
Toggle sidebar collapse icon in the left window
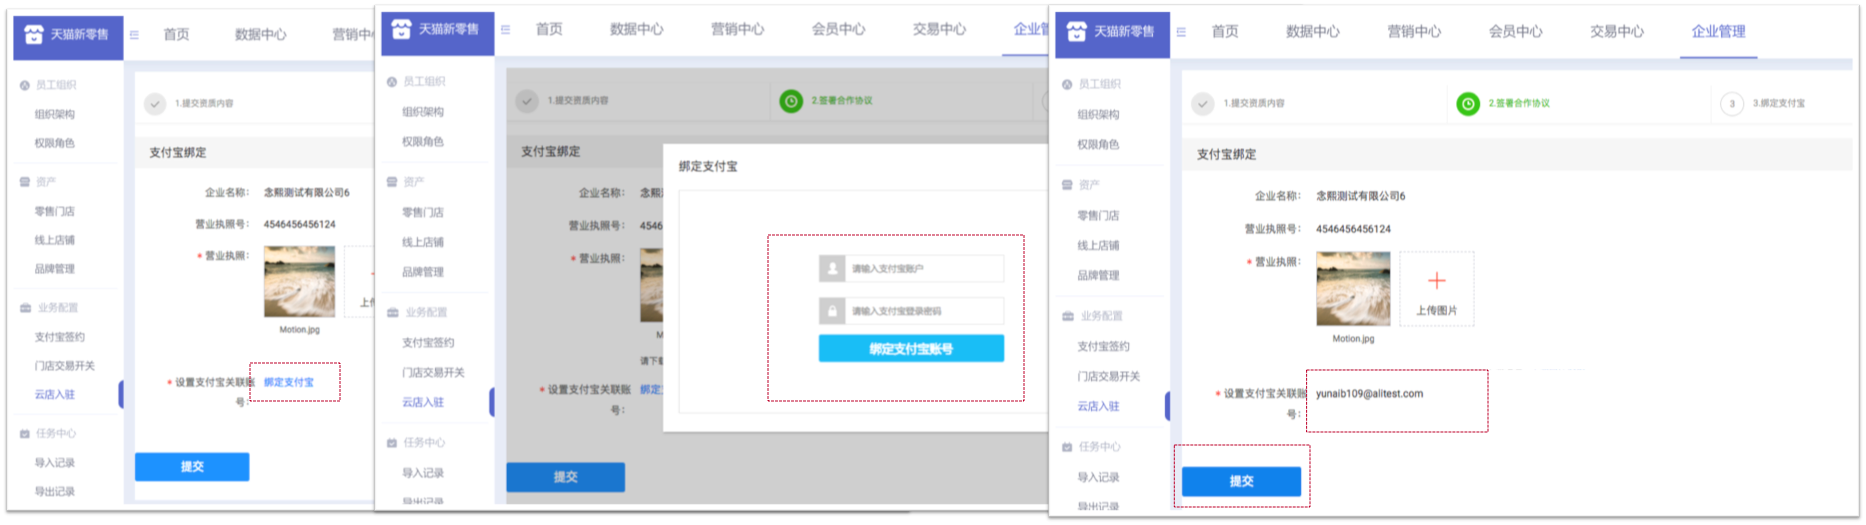tap(134, 35)
